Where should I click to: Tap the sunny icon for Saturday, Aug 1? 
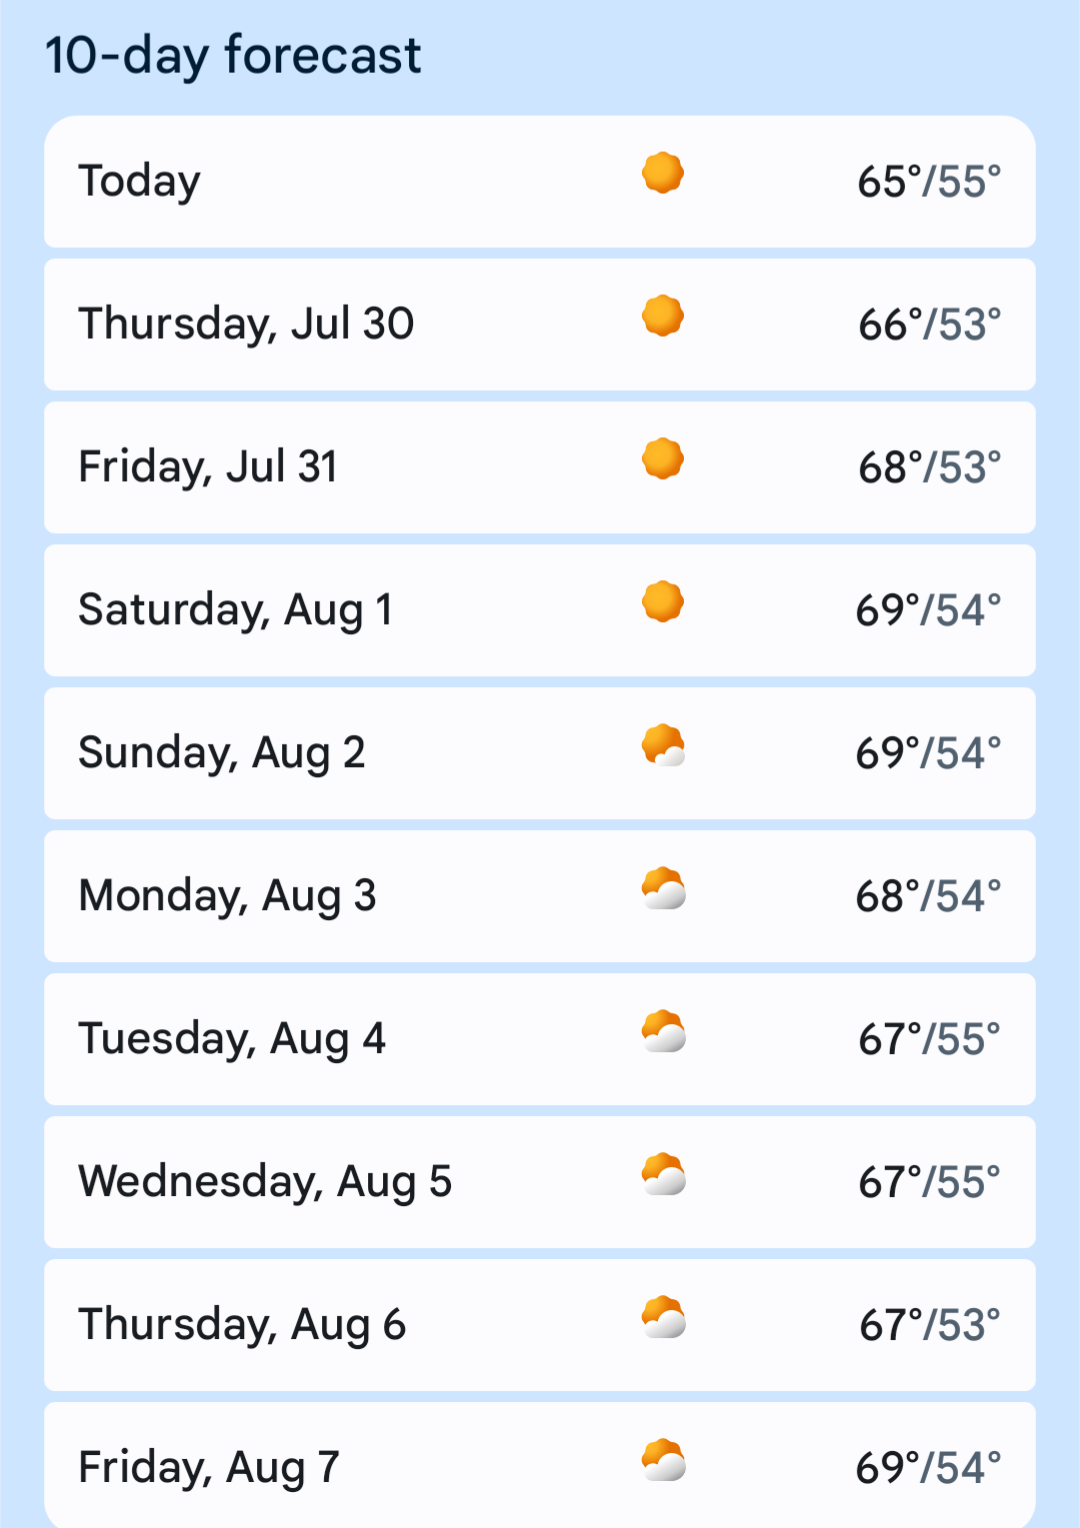(x=663, y=602)
